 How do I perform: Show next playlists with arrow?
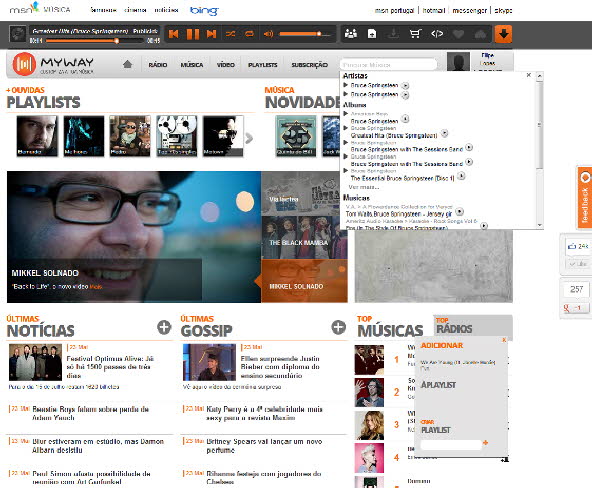(249, 138)
